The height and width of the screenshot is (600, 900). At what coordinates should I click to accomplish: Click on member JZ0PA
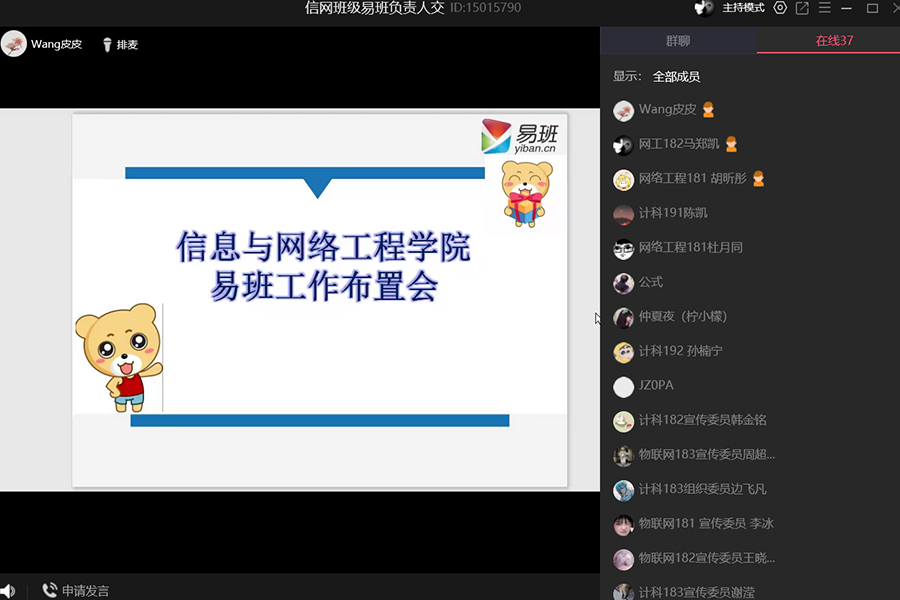tap(656, 386)
